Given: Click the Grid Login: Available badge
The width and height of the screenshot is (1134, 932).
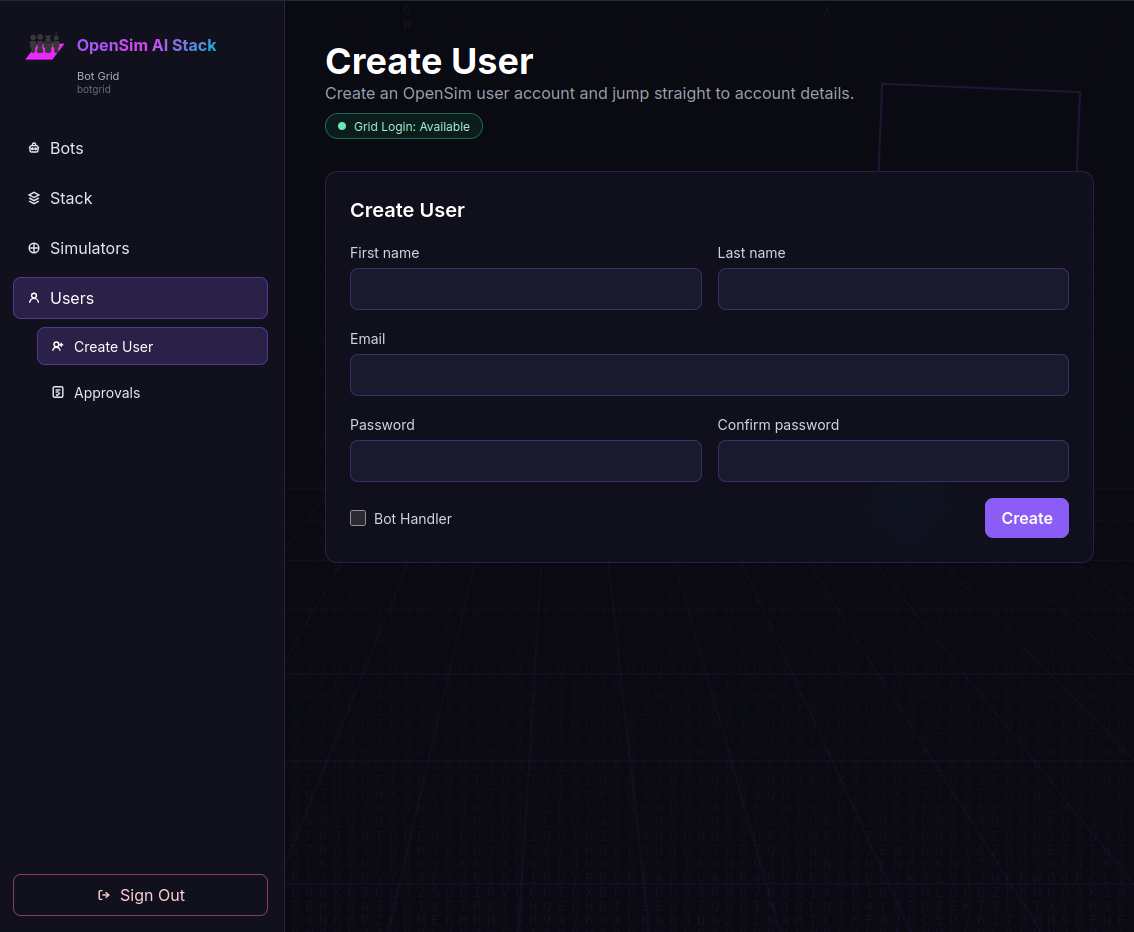Looking at the screenshot, I should coord(404,127).
